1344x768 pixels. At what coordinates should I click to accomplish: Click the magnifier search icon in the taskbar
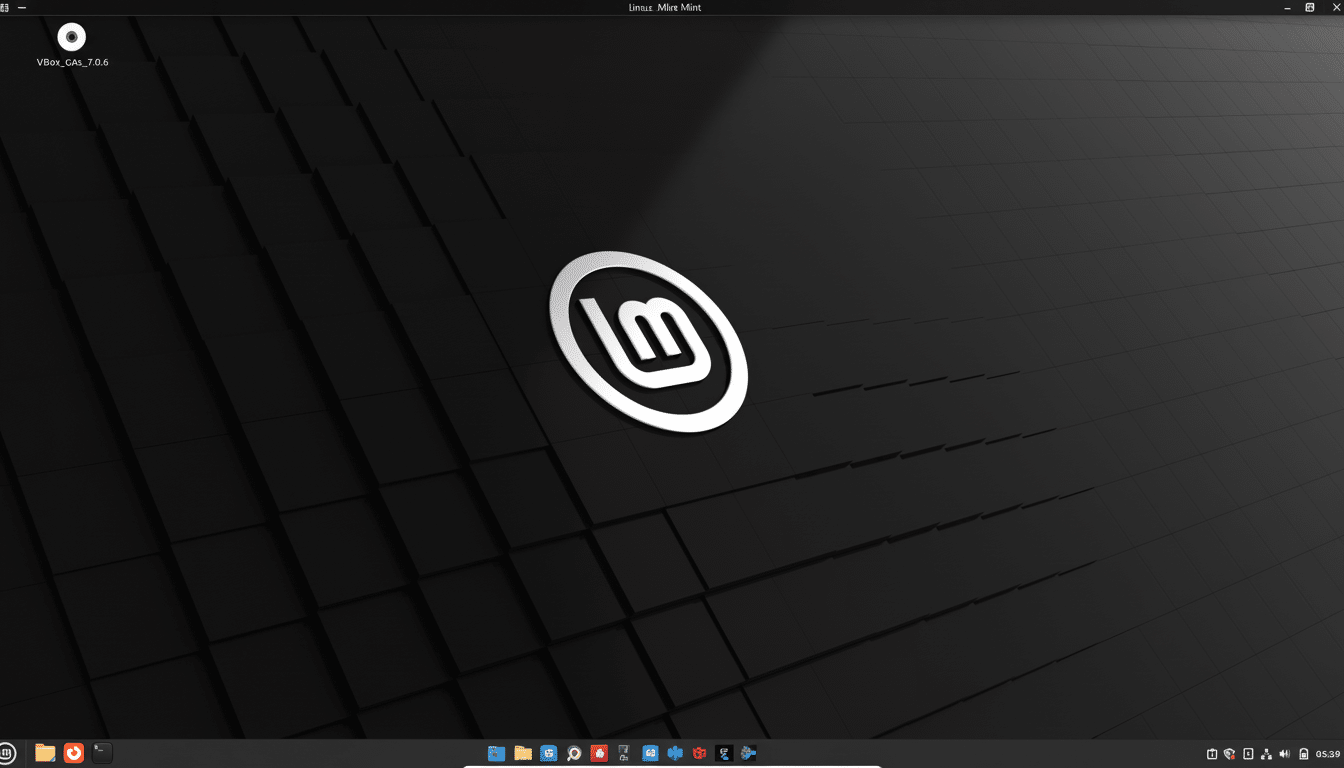tap(574, 753)
